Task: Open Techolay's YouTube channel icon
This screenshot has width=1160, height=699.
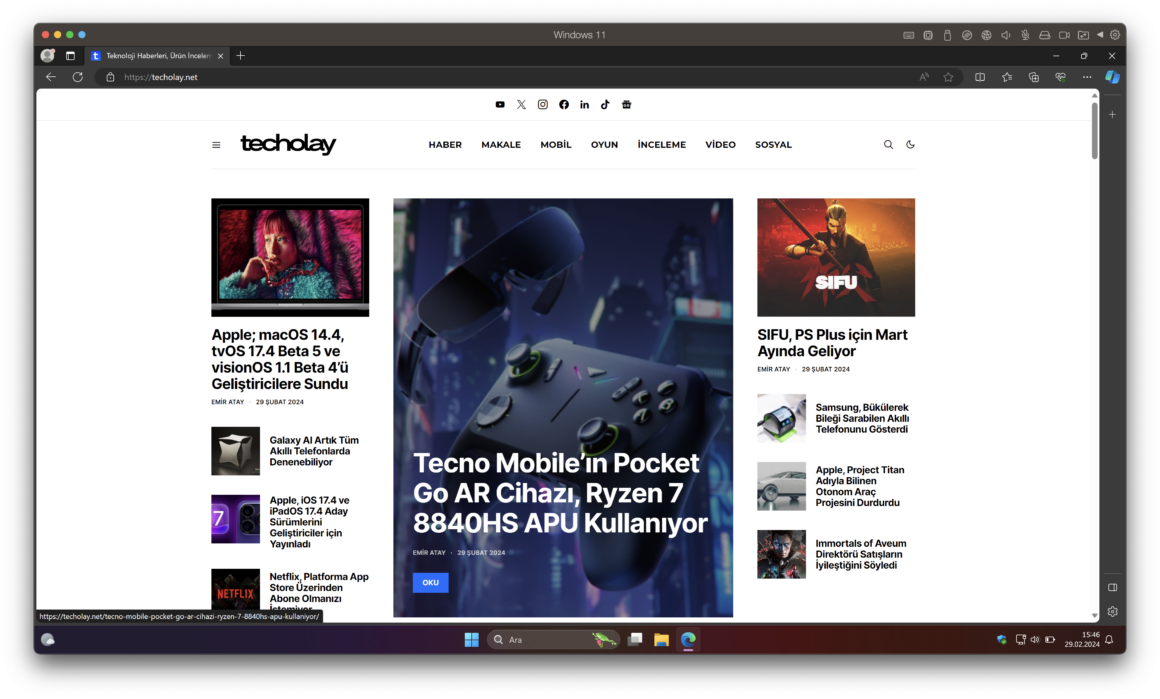Action: point(500,105)
